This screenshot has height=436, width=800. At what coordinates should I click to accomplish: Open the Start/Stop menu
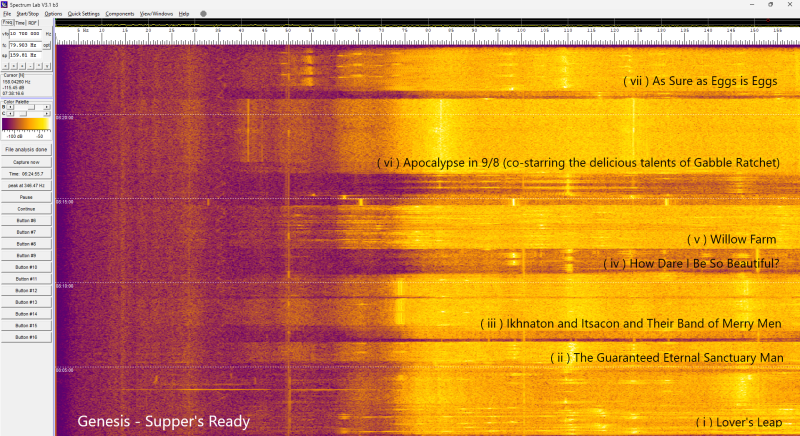[x=28, y=14]
